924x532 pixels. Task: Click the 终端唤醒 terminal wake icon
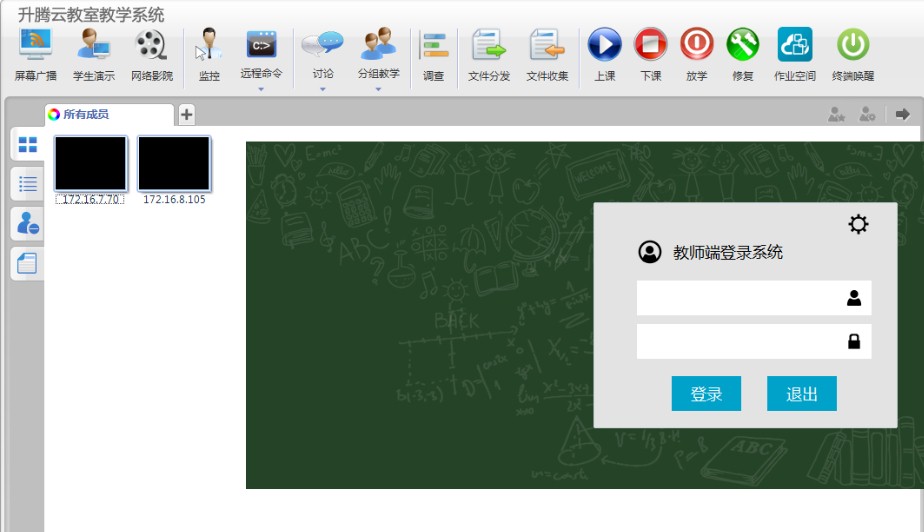[852, 46]
